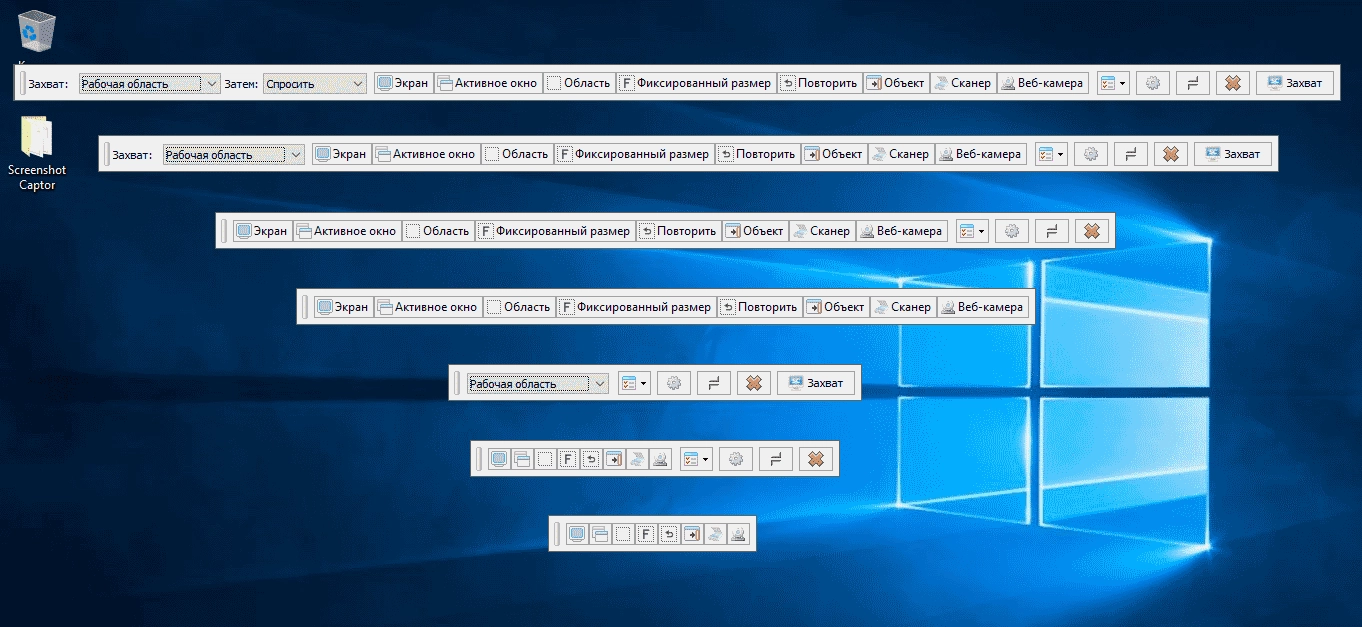Open the Захват mode dropdown in the topmost toolbar

pos(149,84)
